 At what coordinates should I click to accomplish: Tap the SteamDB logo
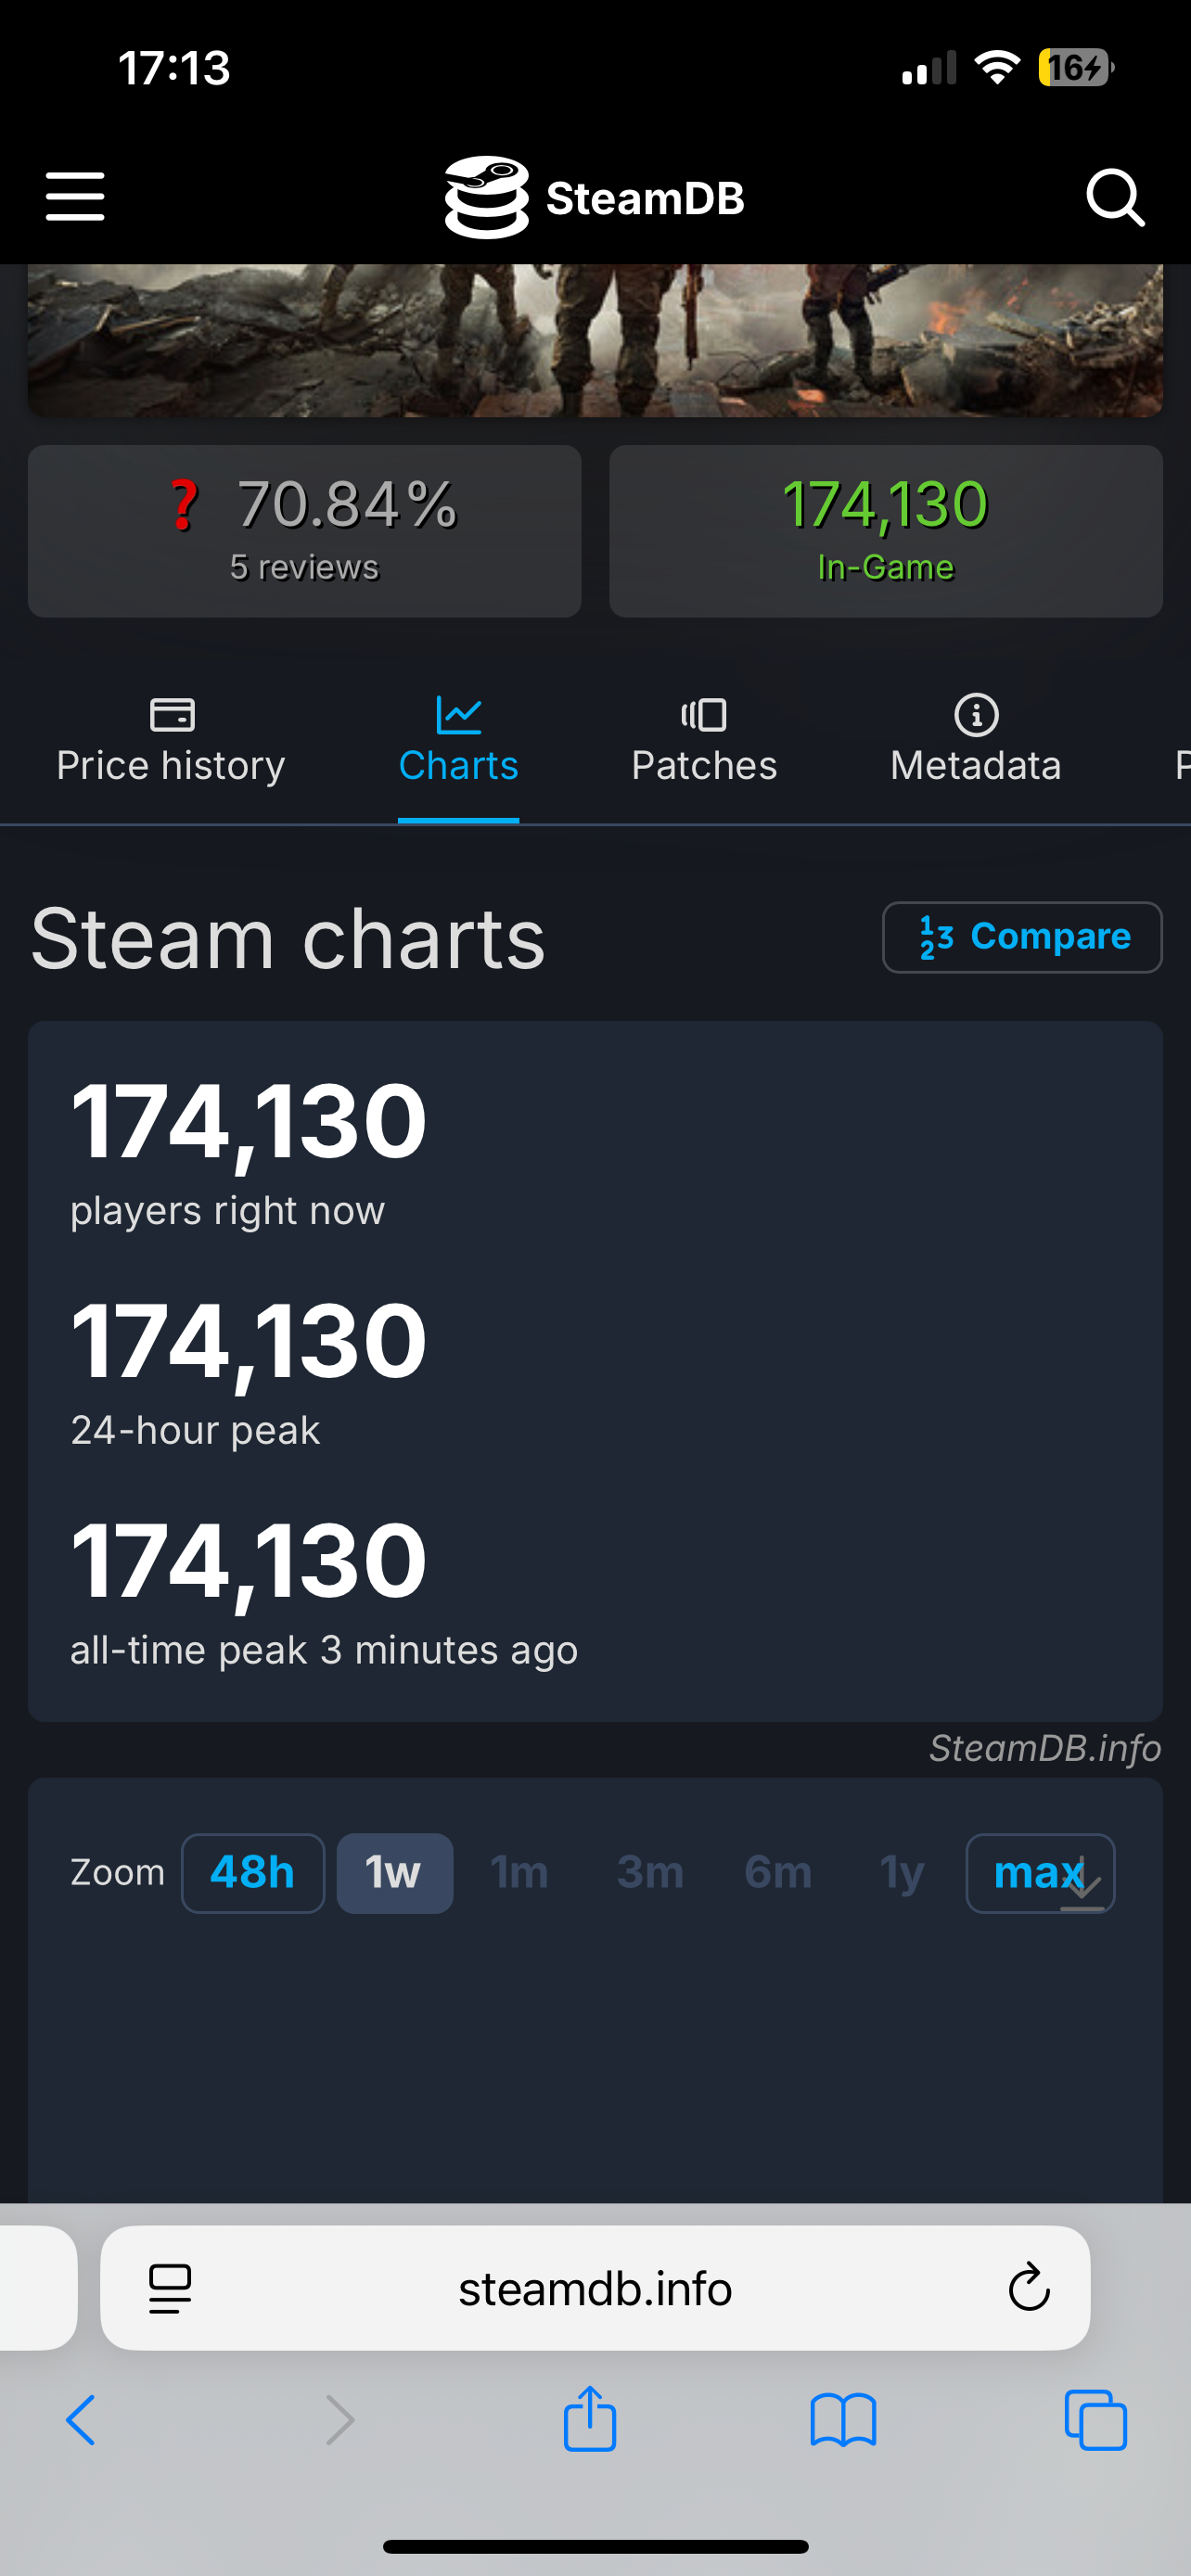point(595,197)
